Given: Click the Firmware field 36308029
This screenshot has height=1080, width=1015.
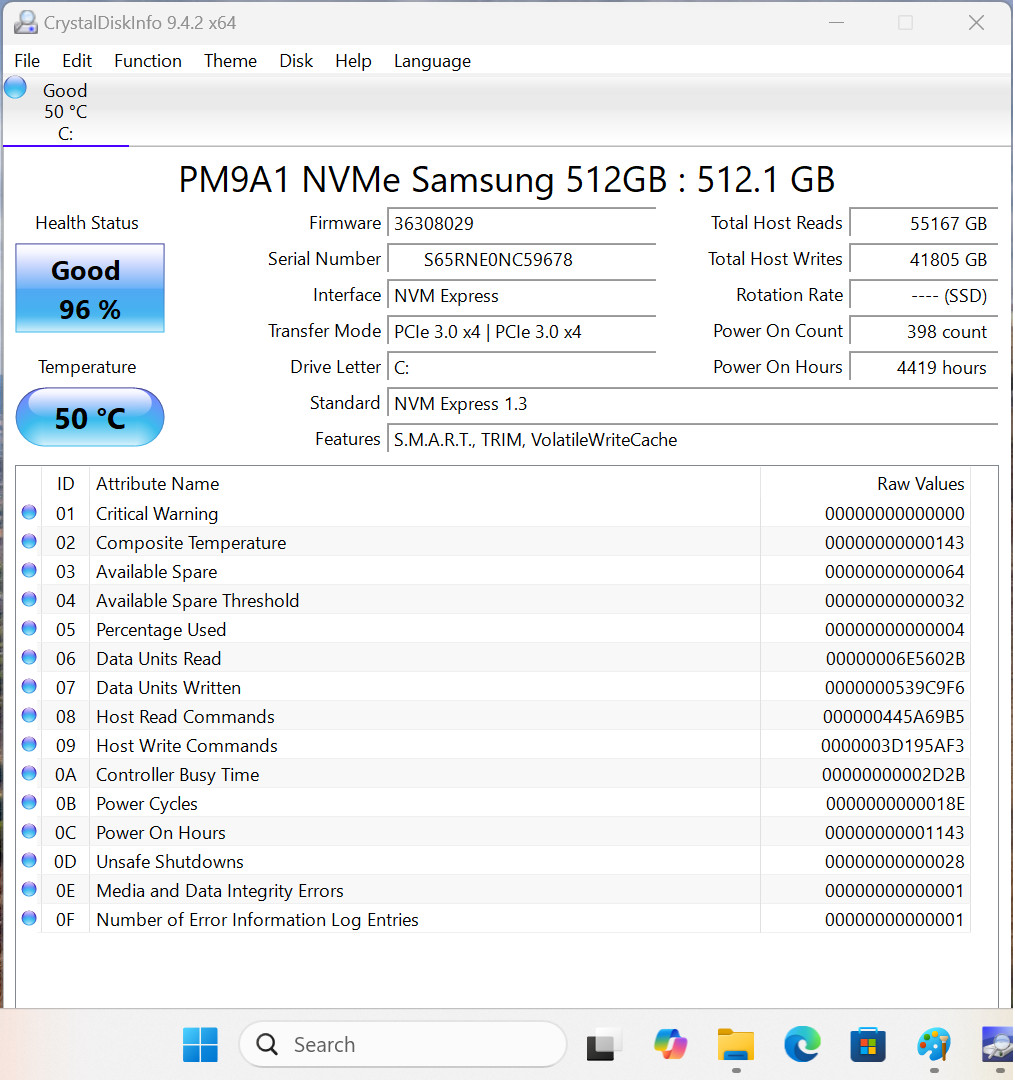Looking at the screenshot, I should point(521,224).
